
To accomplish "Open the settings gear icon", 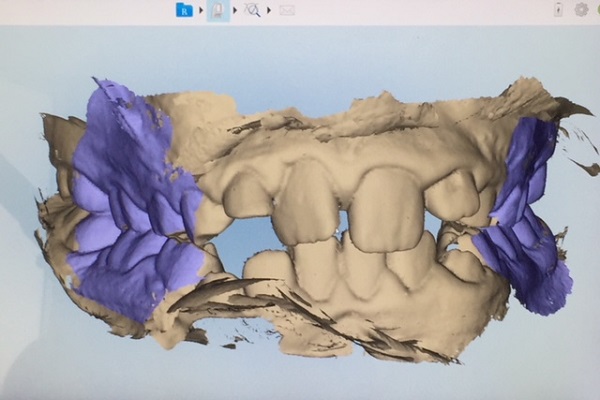I will coord(581,10).
